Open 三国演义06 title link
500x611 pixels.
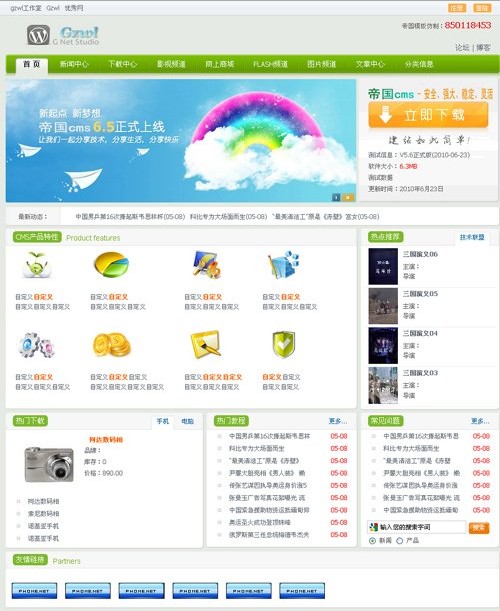click(x=420, y=254)
